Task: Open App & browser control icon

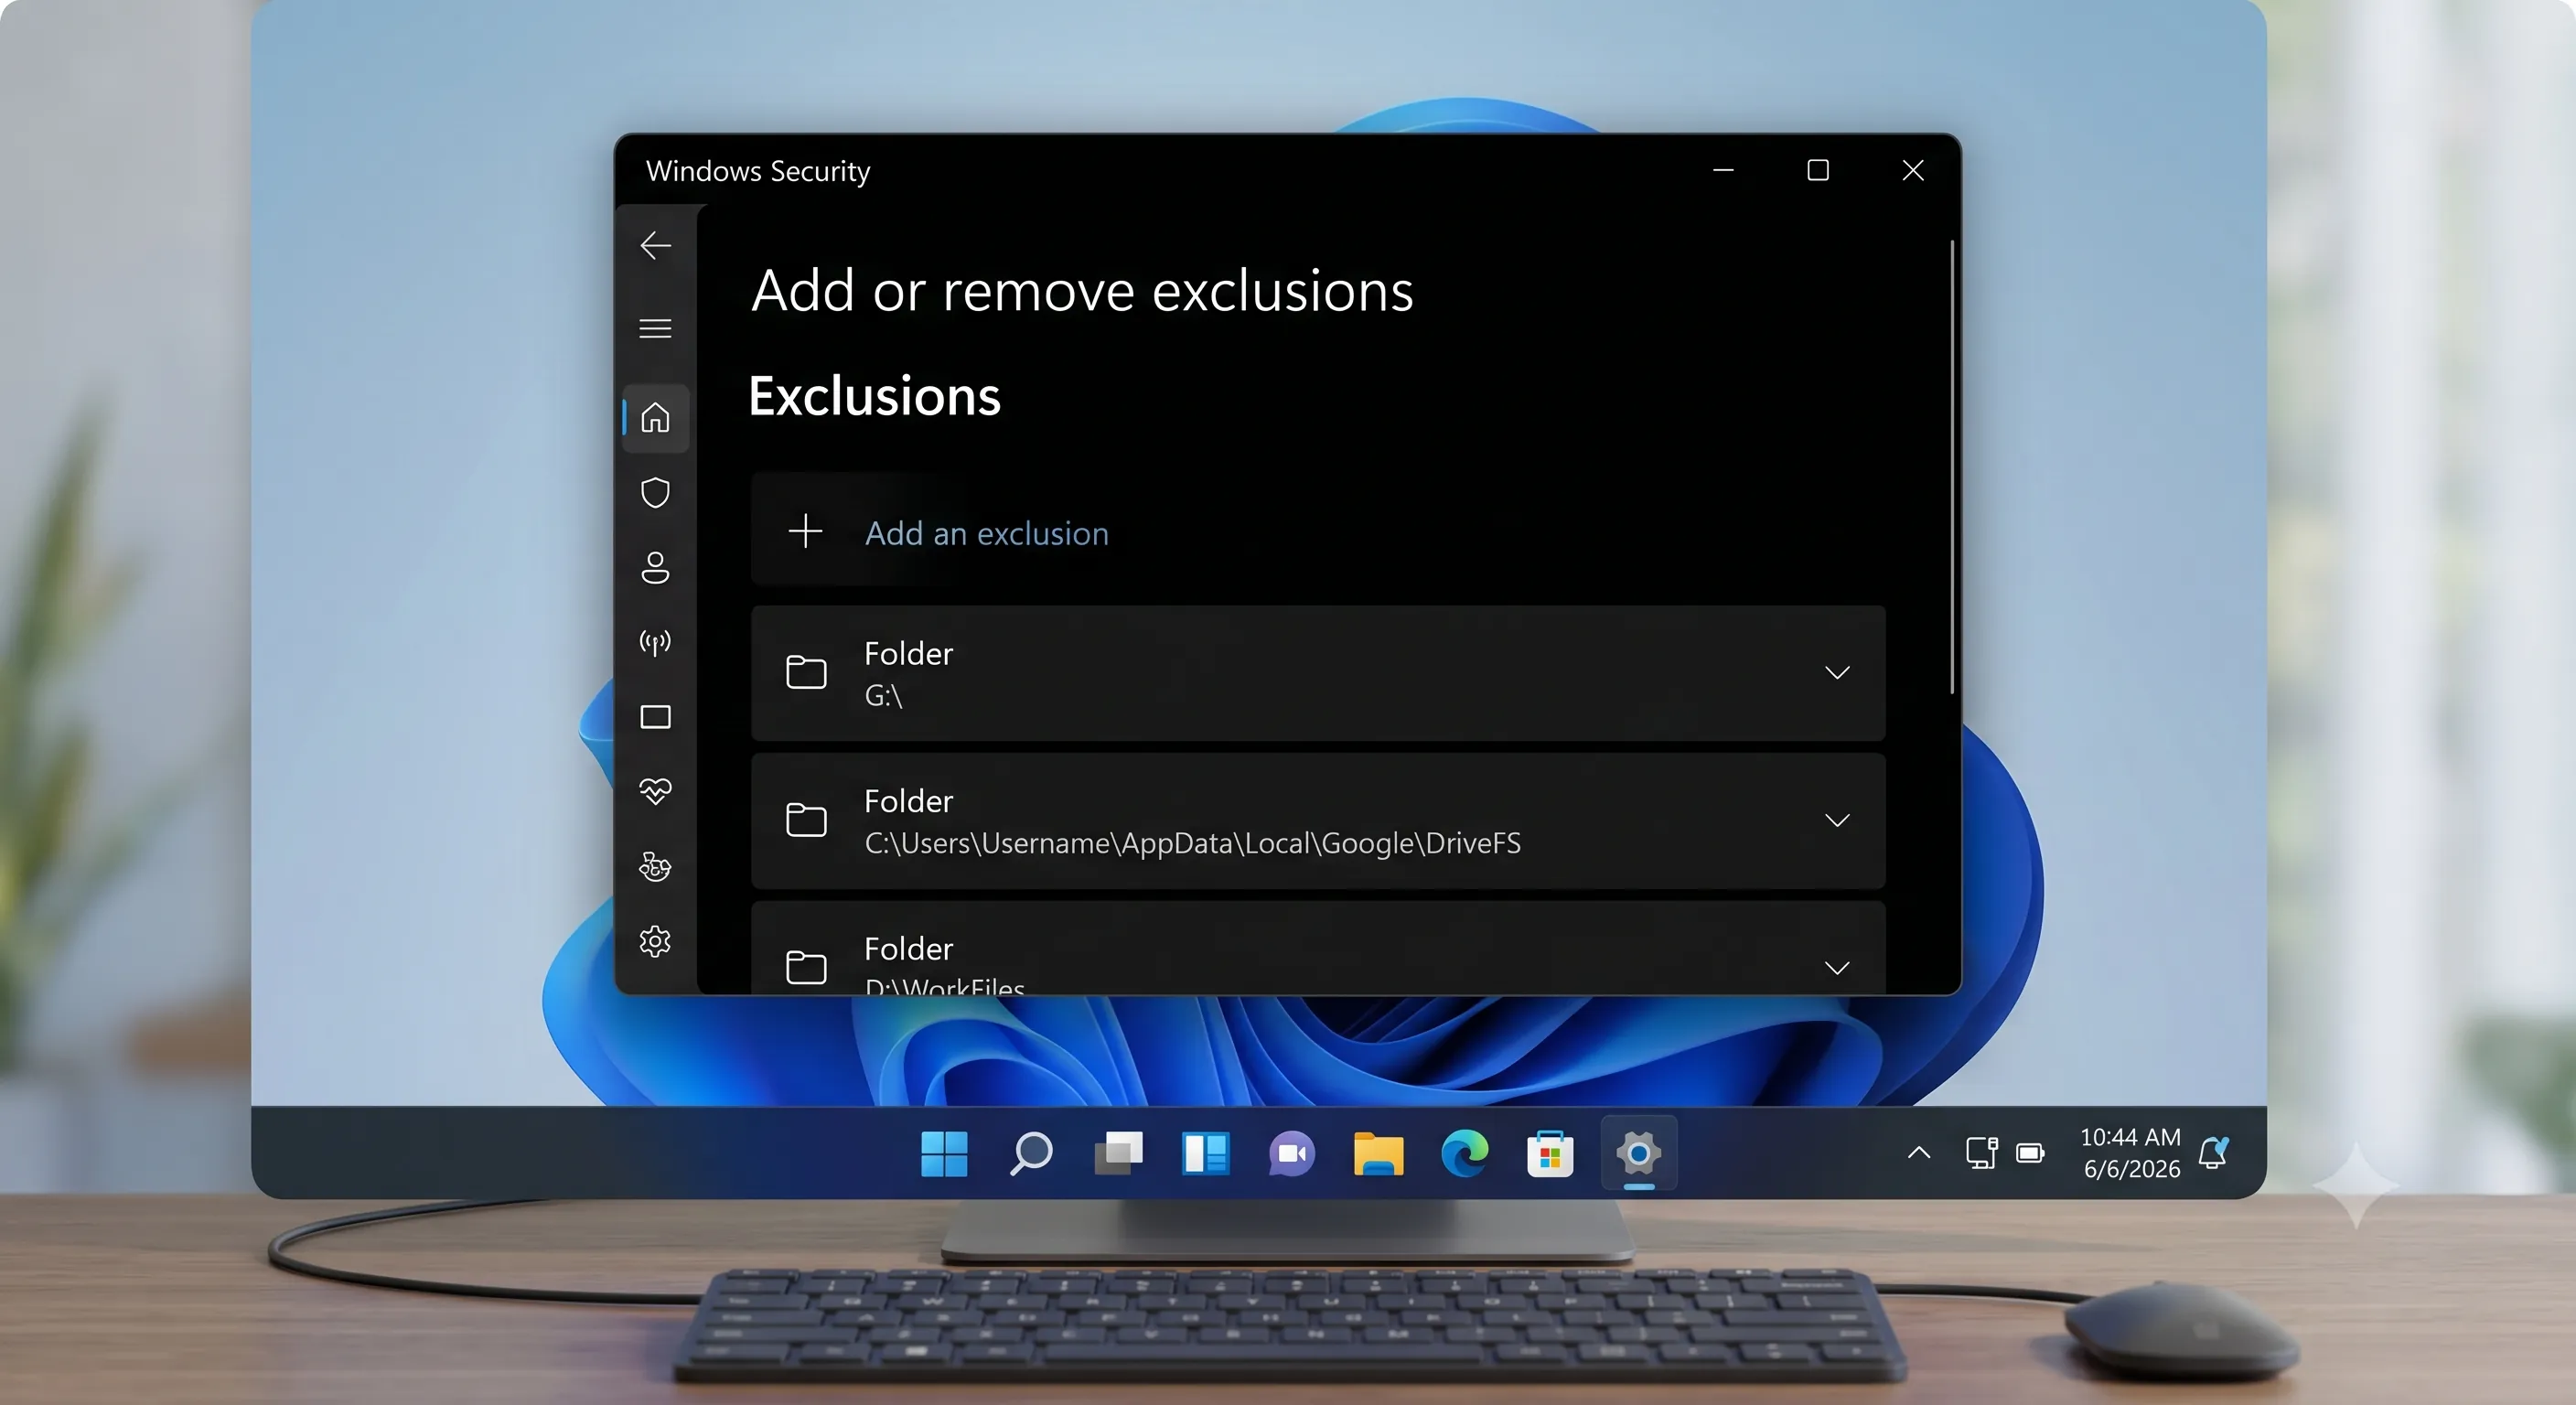Action: (x=655, y=717)
